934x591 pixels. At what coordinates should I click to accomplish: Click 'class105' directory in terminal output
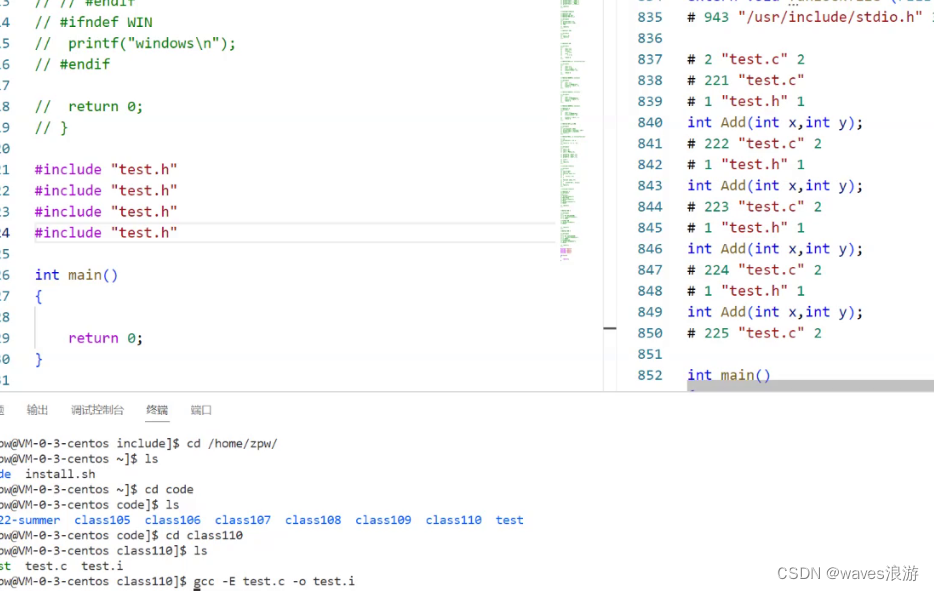(x=102, y=520)
